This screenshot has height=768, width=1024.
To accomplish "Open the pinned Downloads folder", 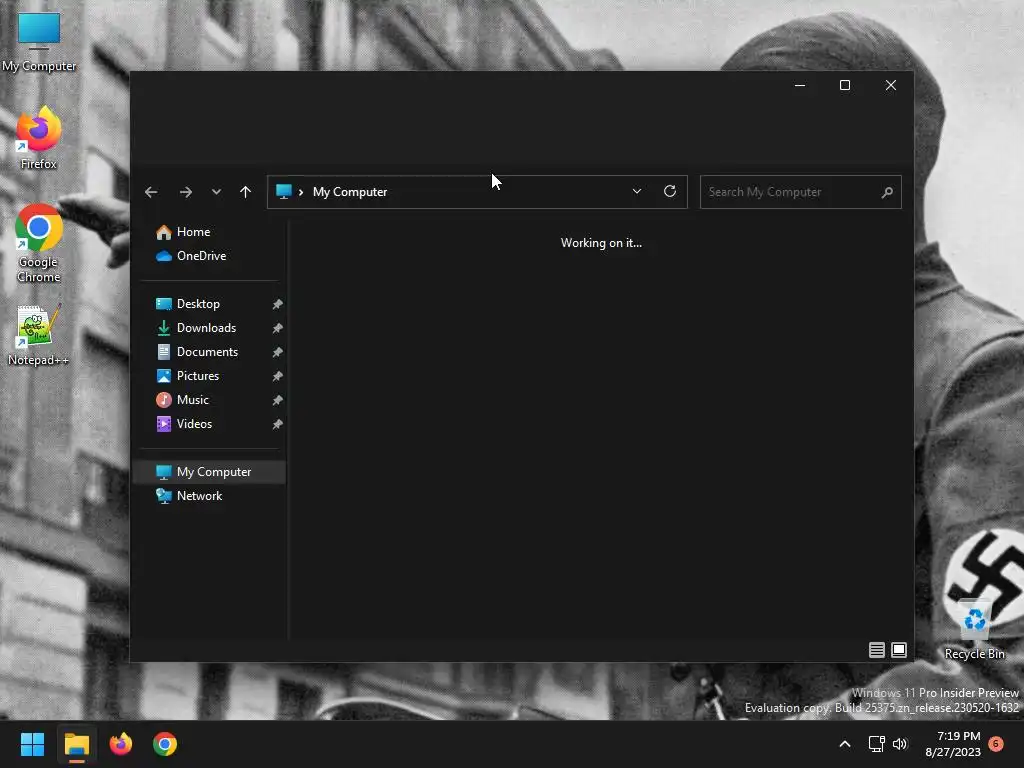I will point(196,328).
